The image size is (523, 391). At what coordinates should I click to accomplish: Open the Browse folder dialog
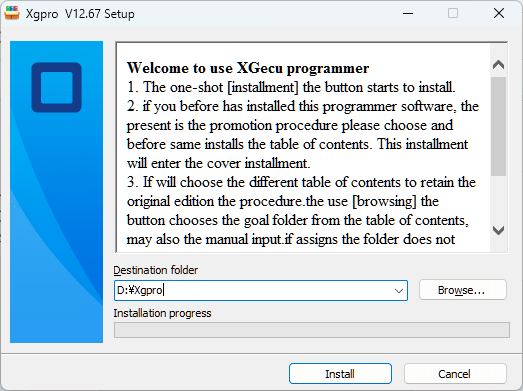[463, 290]
